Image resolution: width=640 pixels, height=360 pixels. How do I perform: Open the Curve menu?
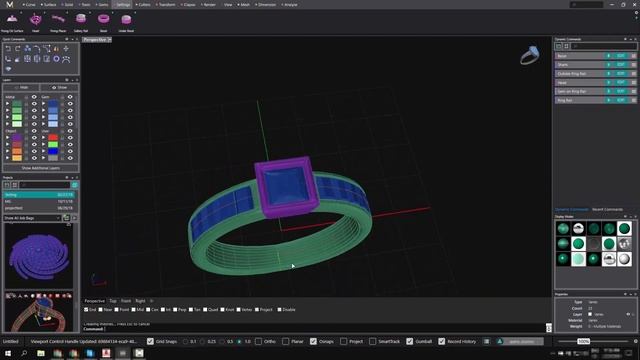29,4
